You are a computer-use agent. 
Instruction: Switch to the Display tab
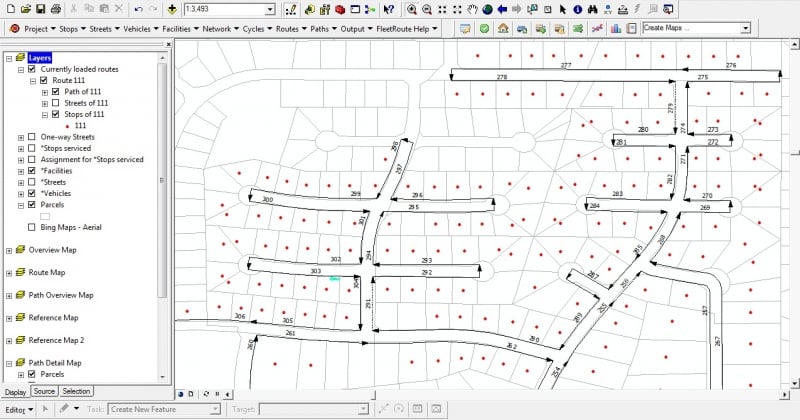[15, 392]
